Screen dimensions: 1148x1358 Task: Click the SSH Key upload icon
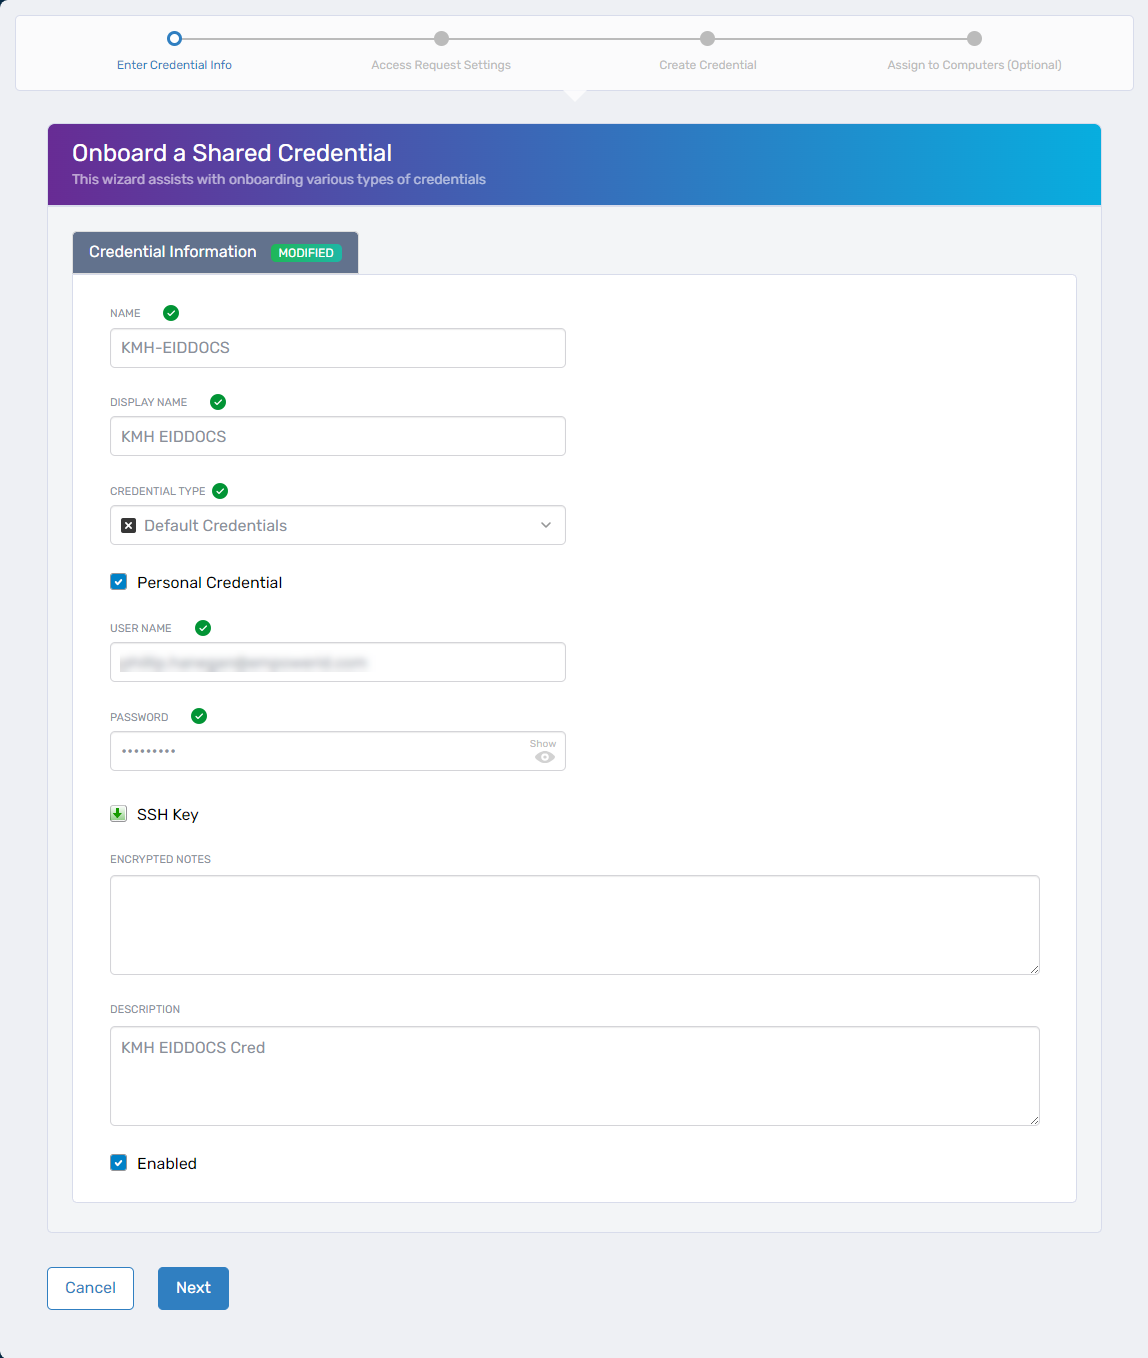click(x=118, y=813)
